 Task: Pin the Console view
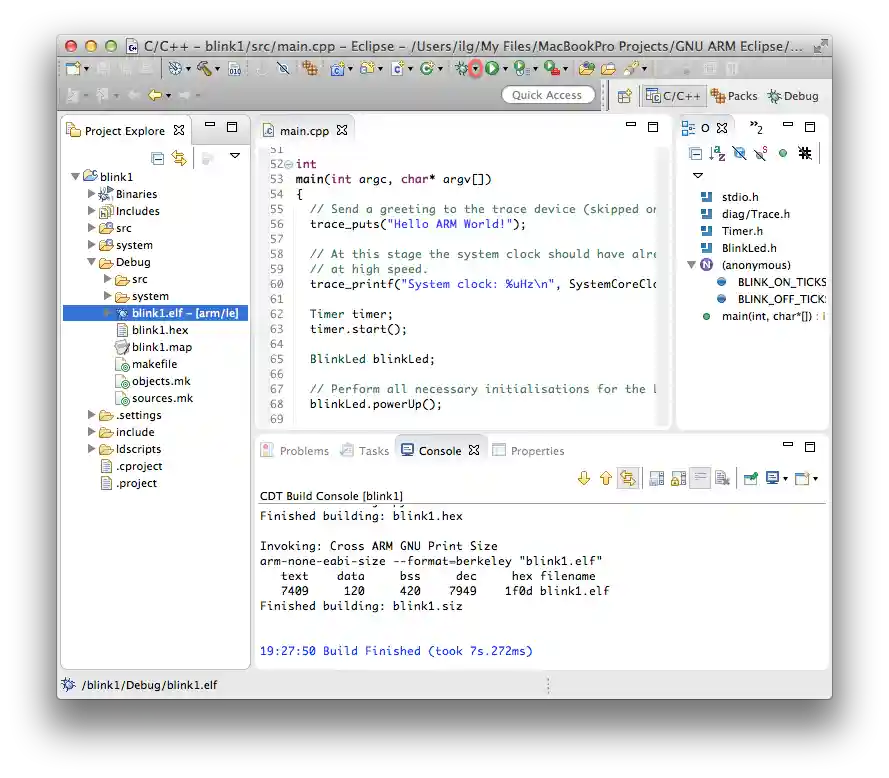(751, 478)
